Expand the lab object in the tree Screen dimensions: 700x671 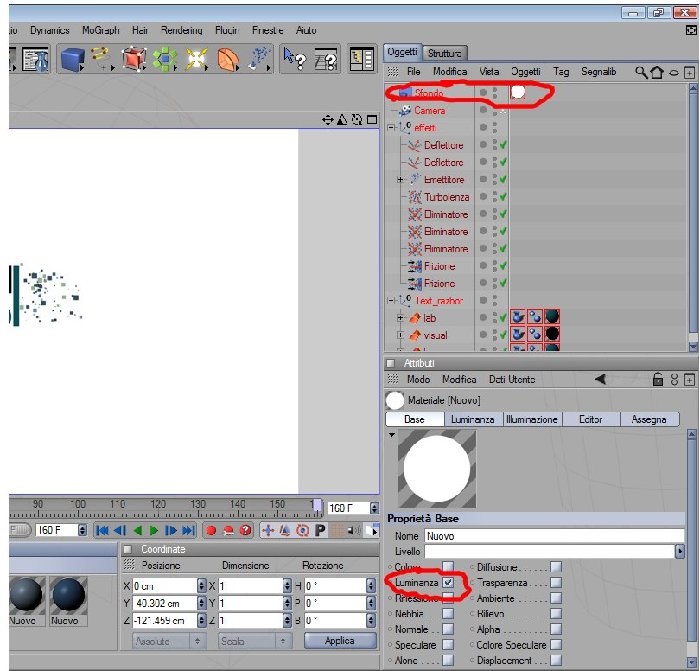click(400, 318)
